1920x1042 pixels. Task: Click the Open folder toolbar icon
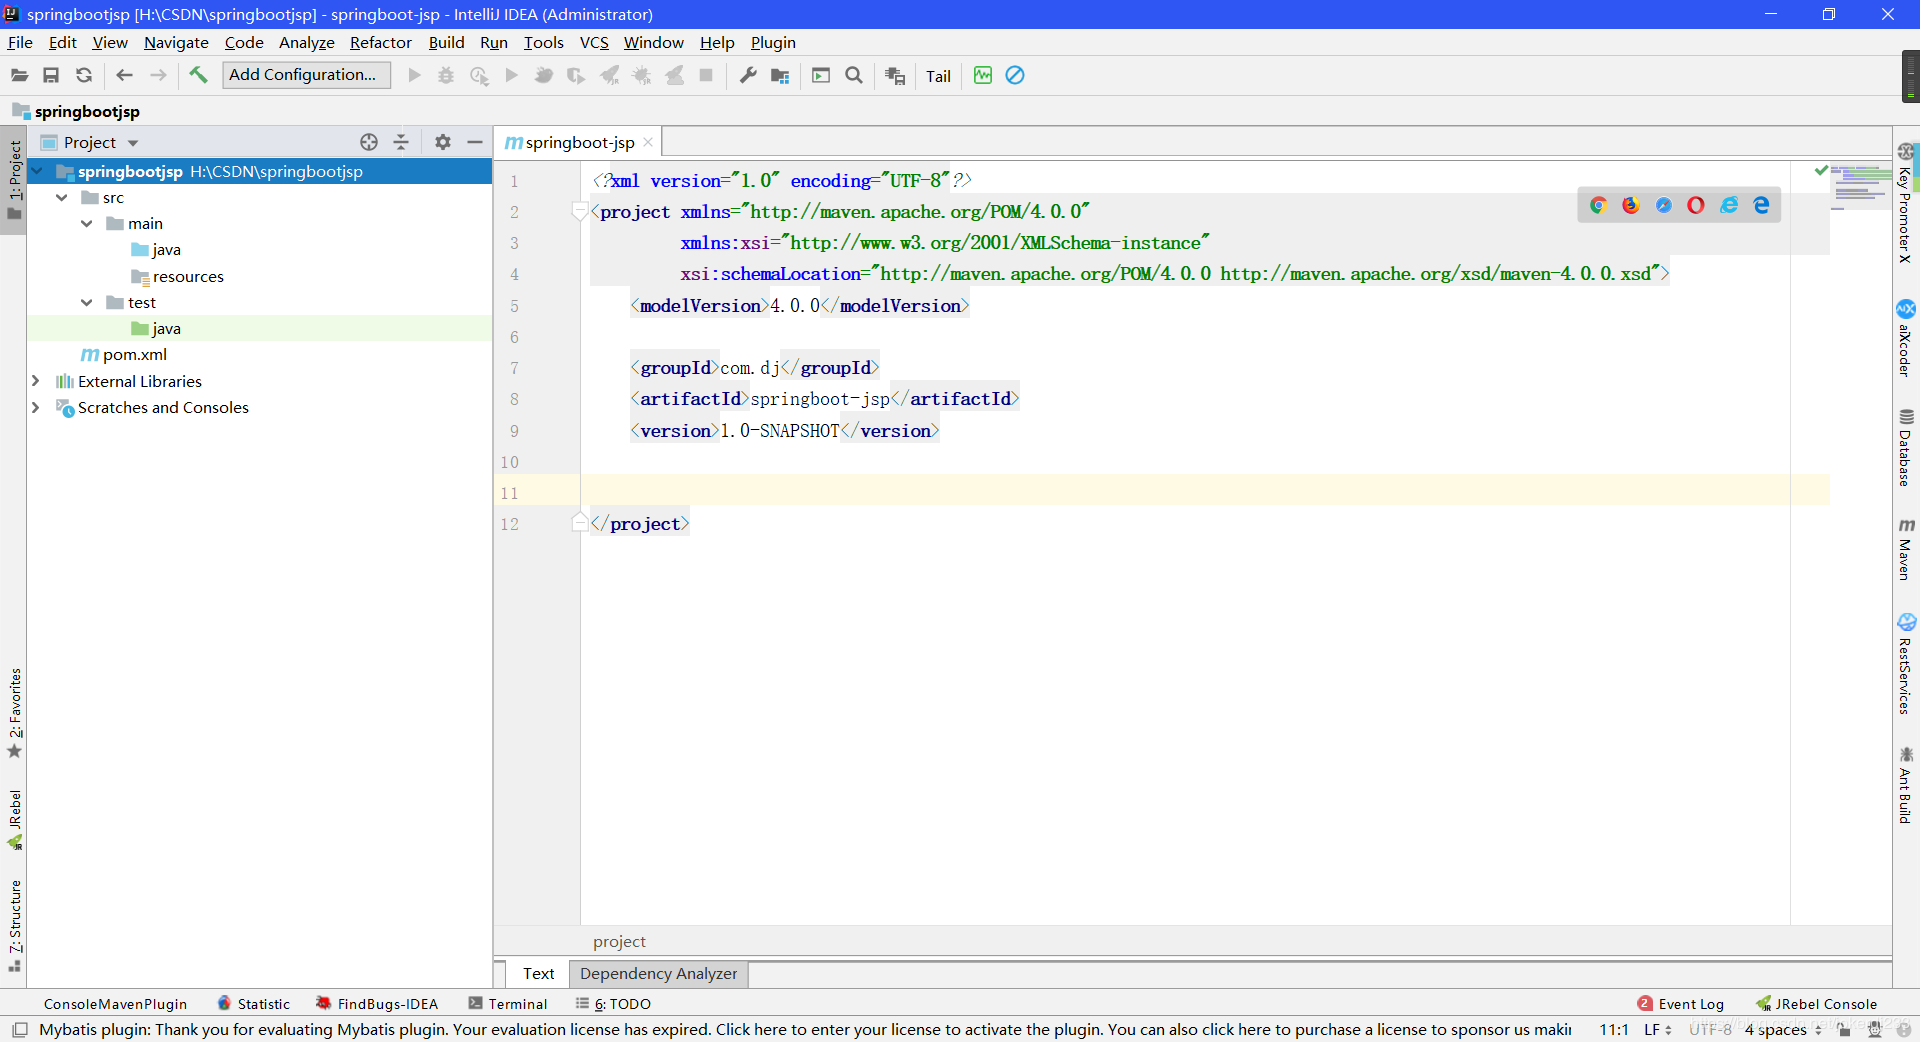[x=19, y=75]
